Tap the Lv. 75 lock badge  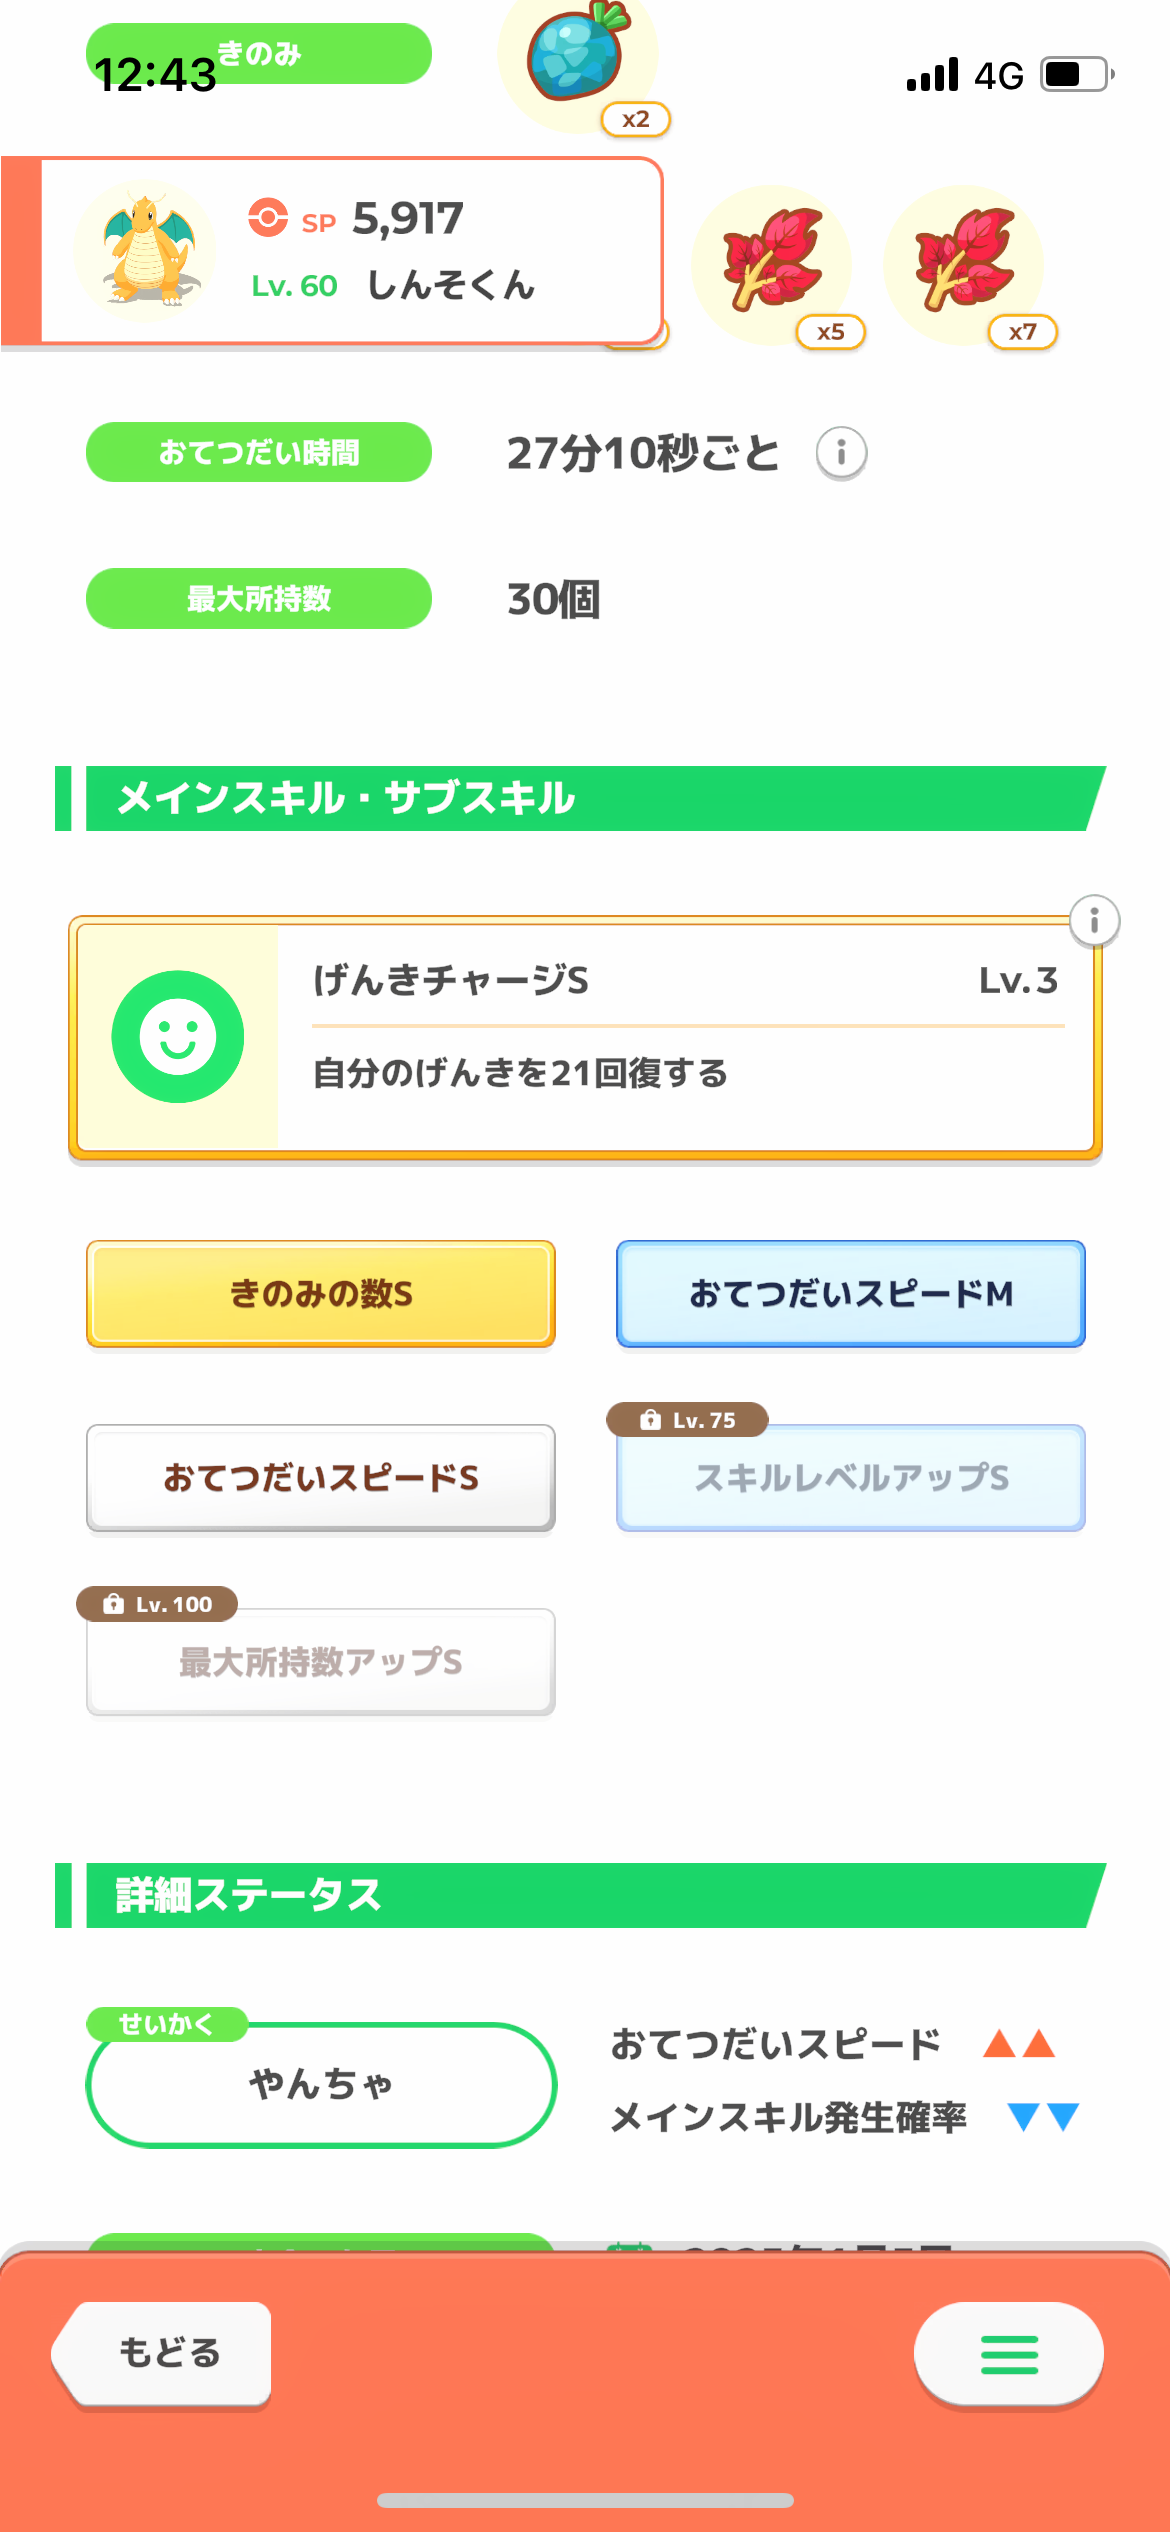[688, 1420]
